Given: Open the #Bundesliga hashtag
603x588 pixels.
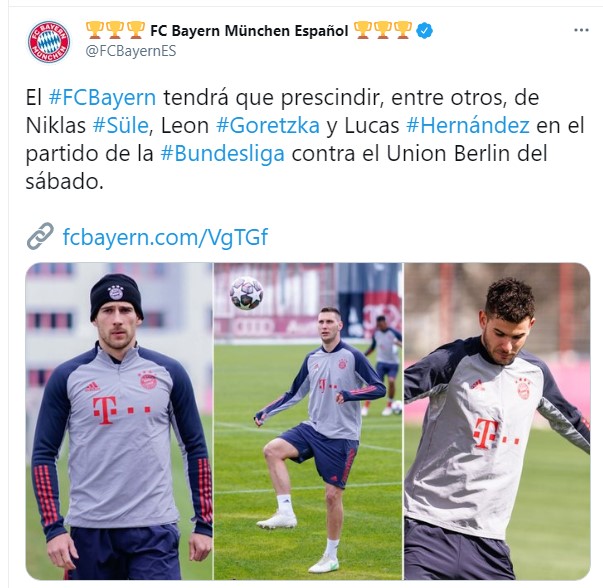Looking at the screenshot, I should click(223, 153).
